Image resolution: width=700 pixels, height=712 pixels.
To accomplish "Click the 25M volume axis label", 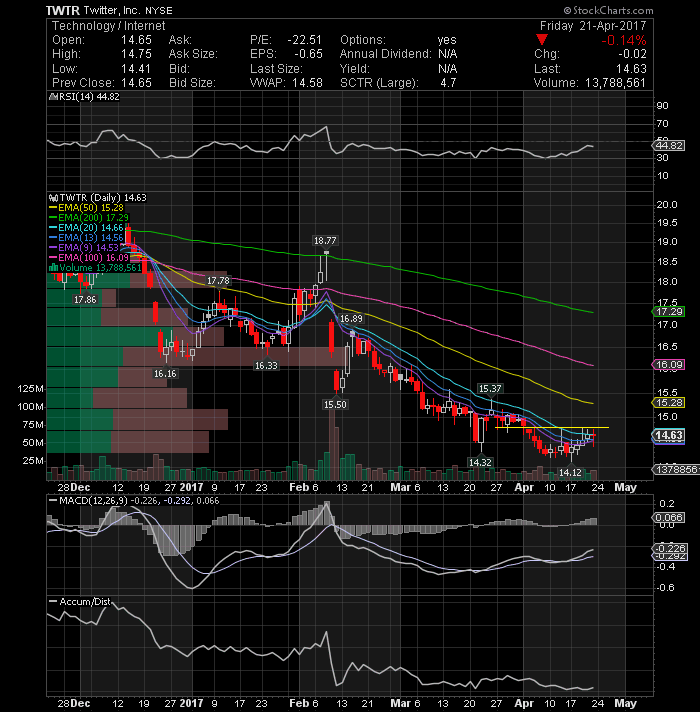I will tap(33, 460).
